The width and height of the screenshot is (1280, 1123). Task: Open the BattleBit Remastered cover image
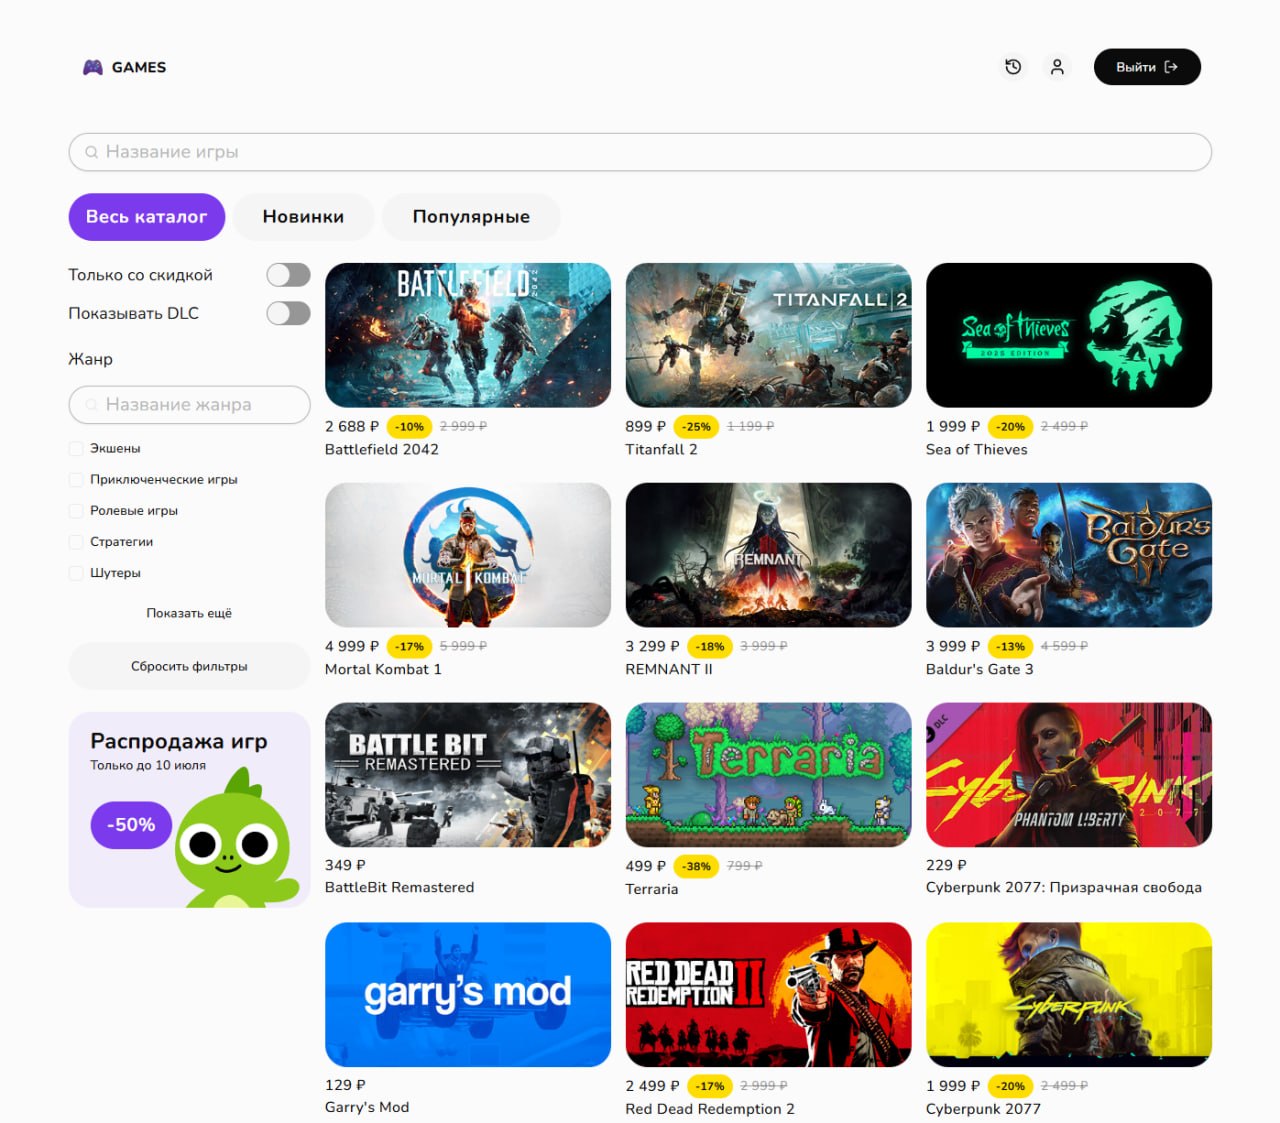pyautogui.click(x=468, y=775)
